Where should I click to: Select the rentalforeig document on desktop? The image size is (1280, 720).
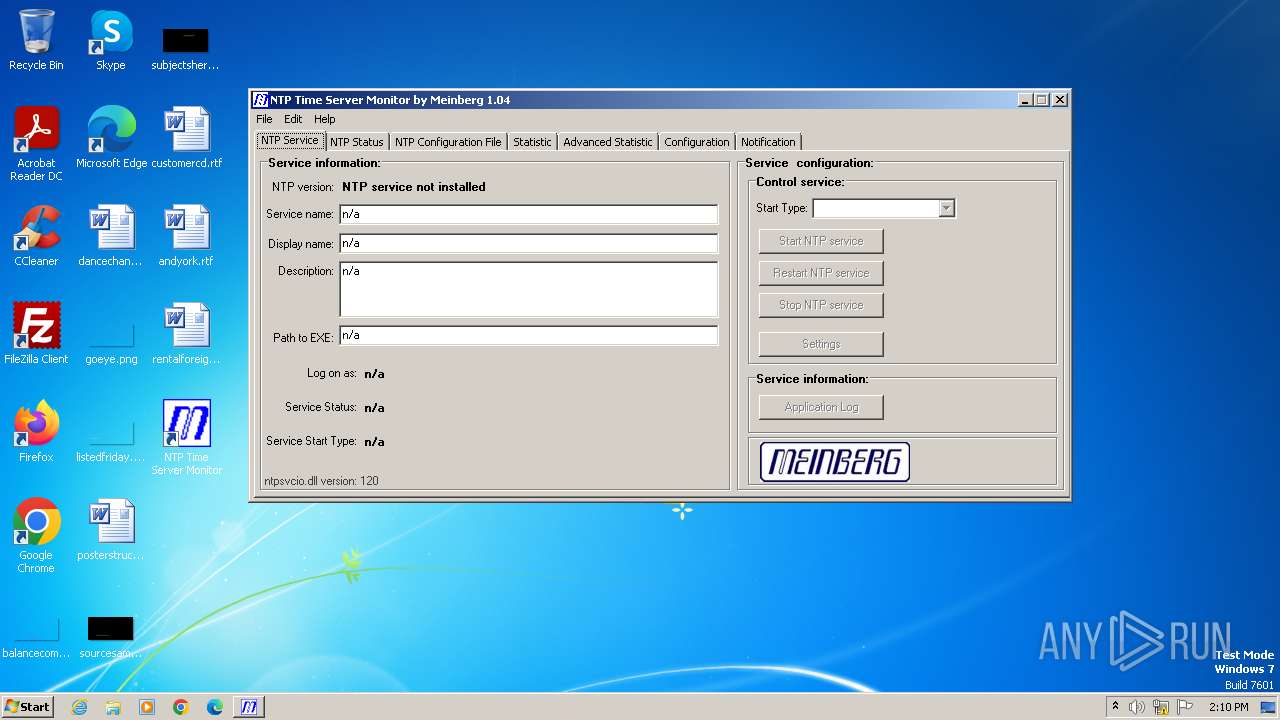point(187,334)
